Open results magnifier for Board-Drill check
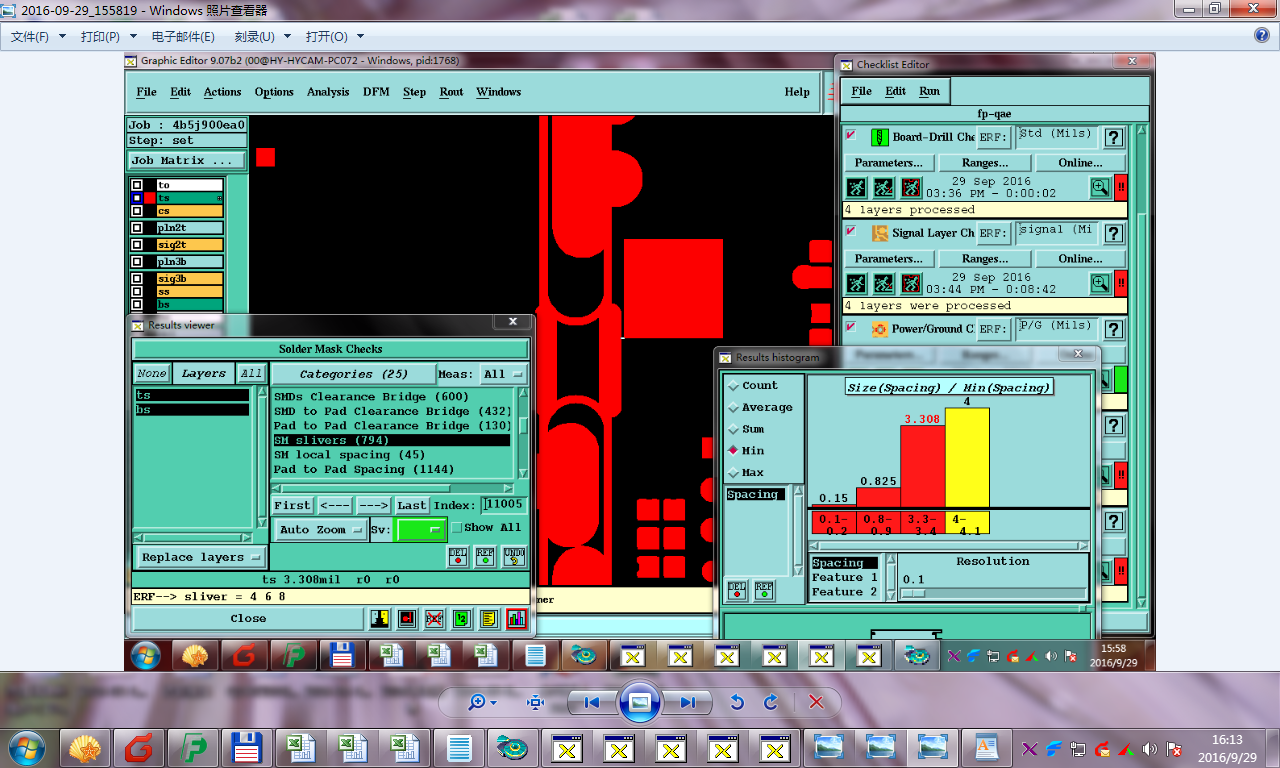 point(1100,187)
